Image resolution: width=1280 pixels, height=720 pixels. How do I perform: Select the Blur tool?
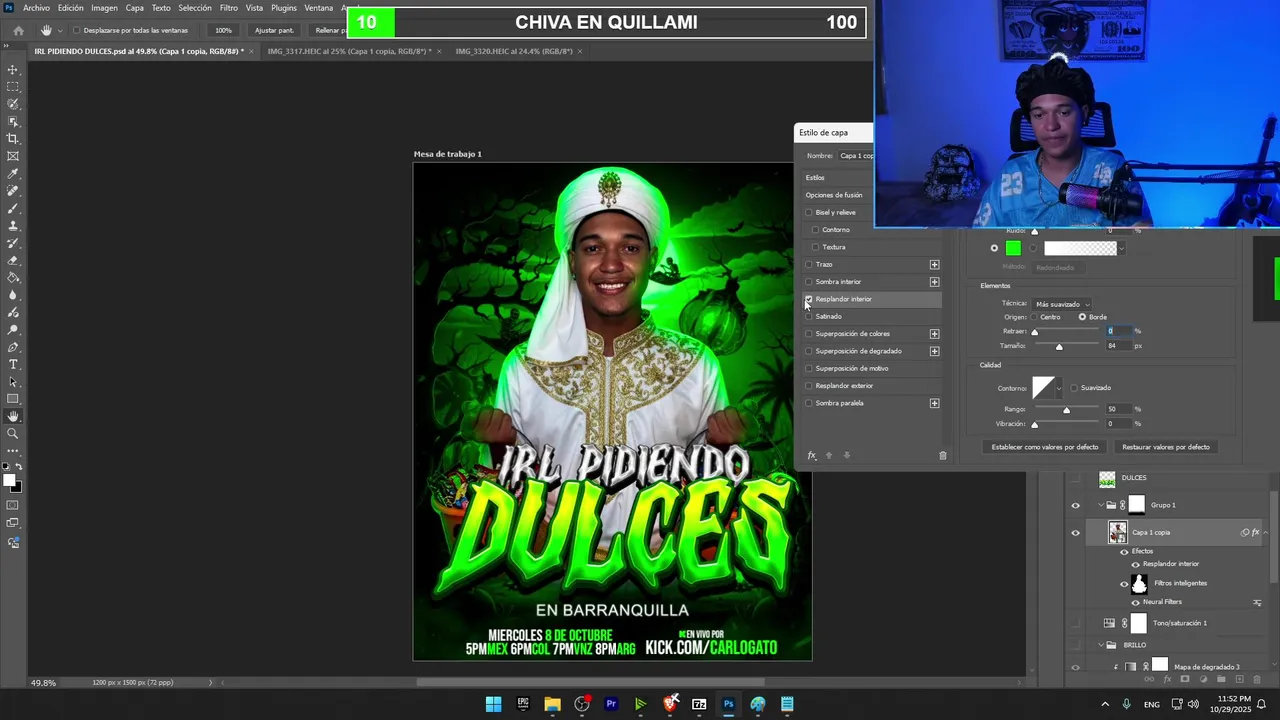(x=13, y=295)
